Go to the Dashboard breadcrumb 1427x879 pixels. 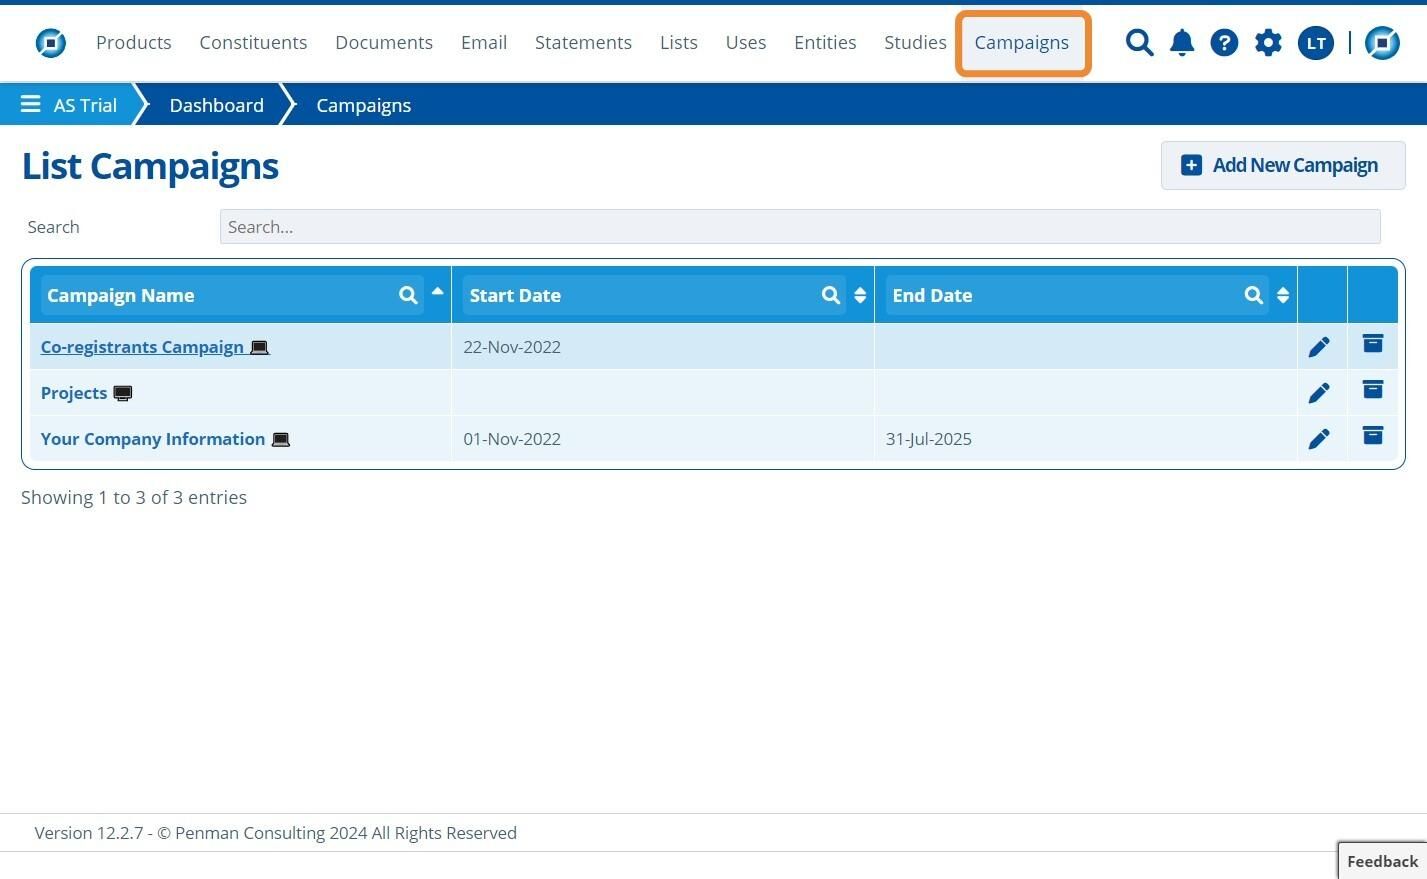point(217,105)
